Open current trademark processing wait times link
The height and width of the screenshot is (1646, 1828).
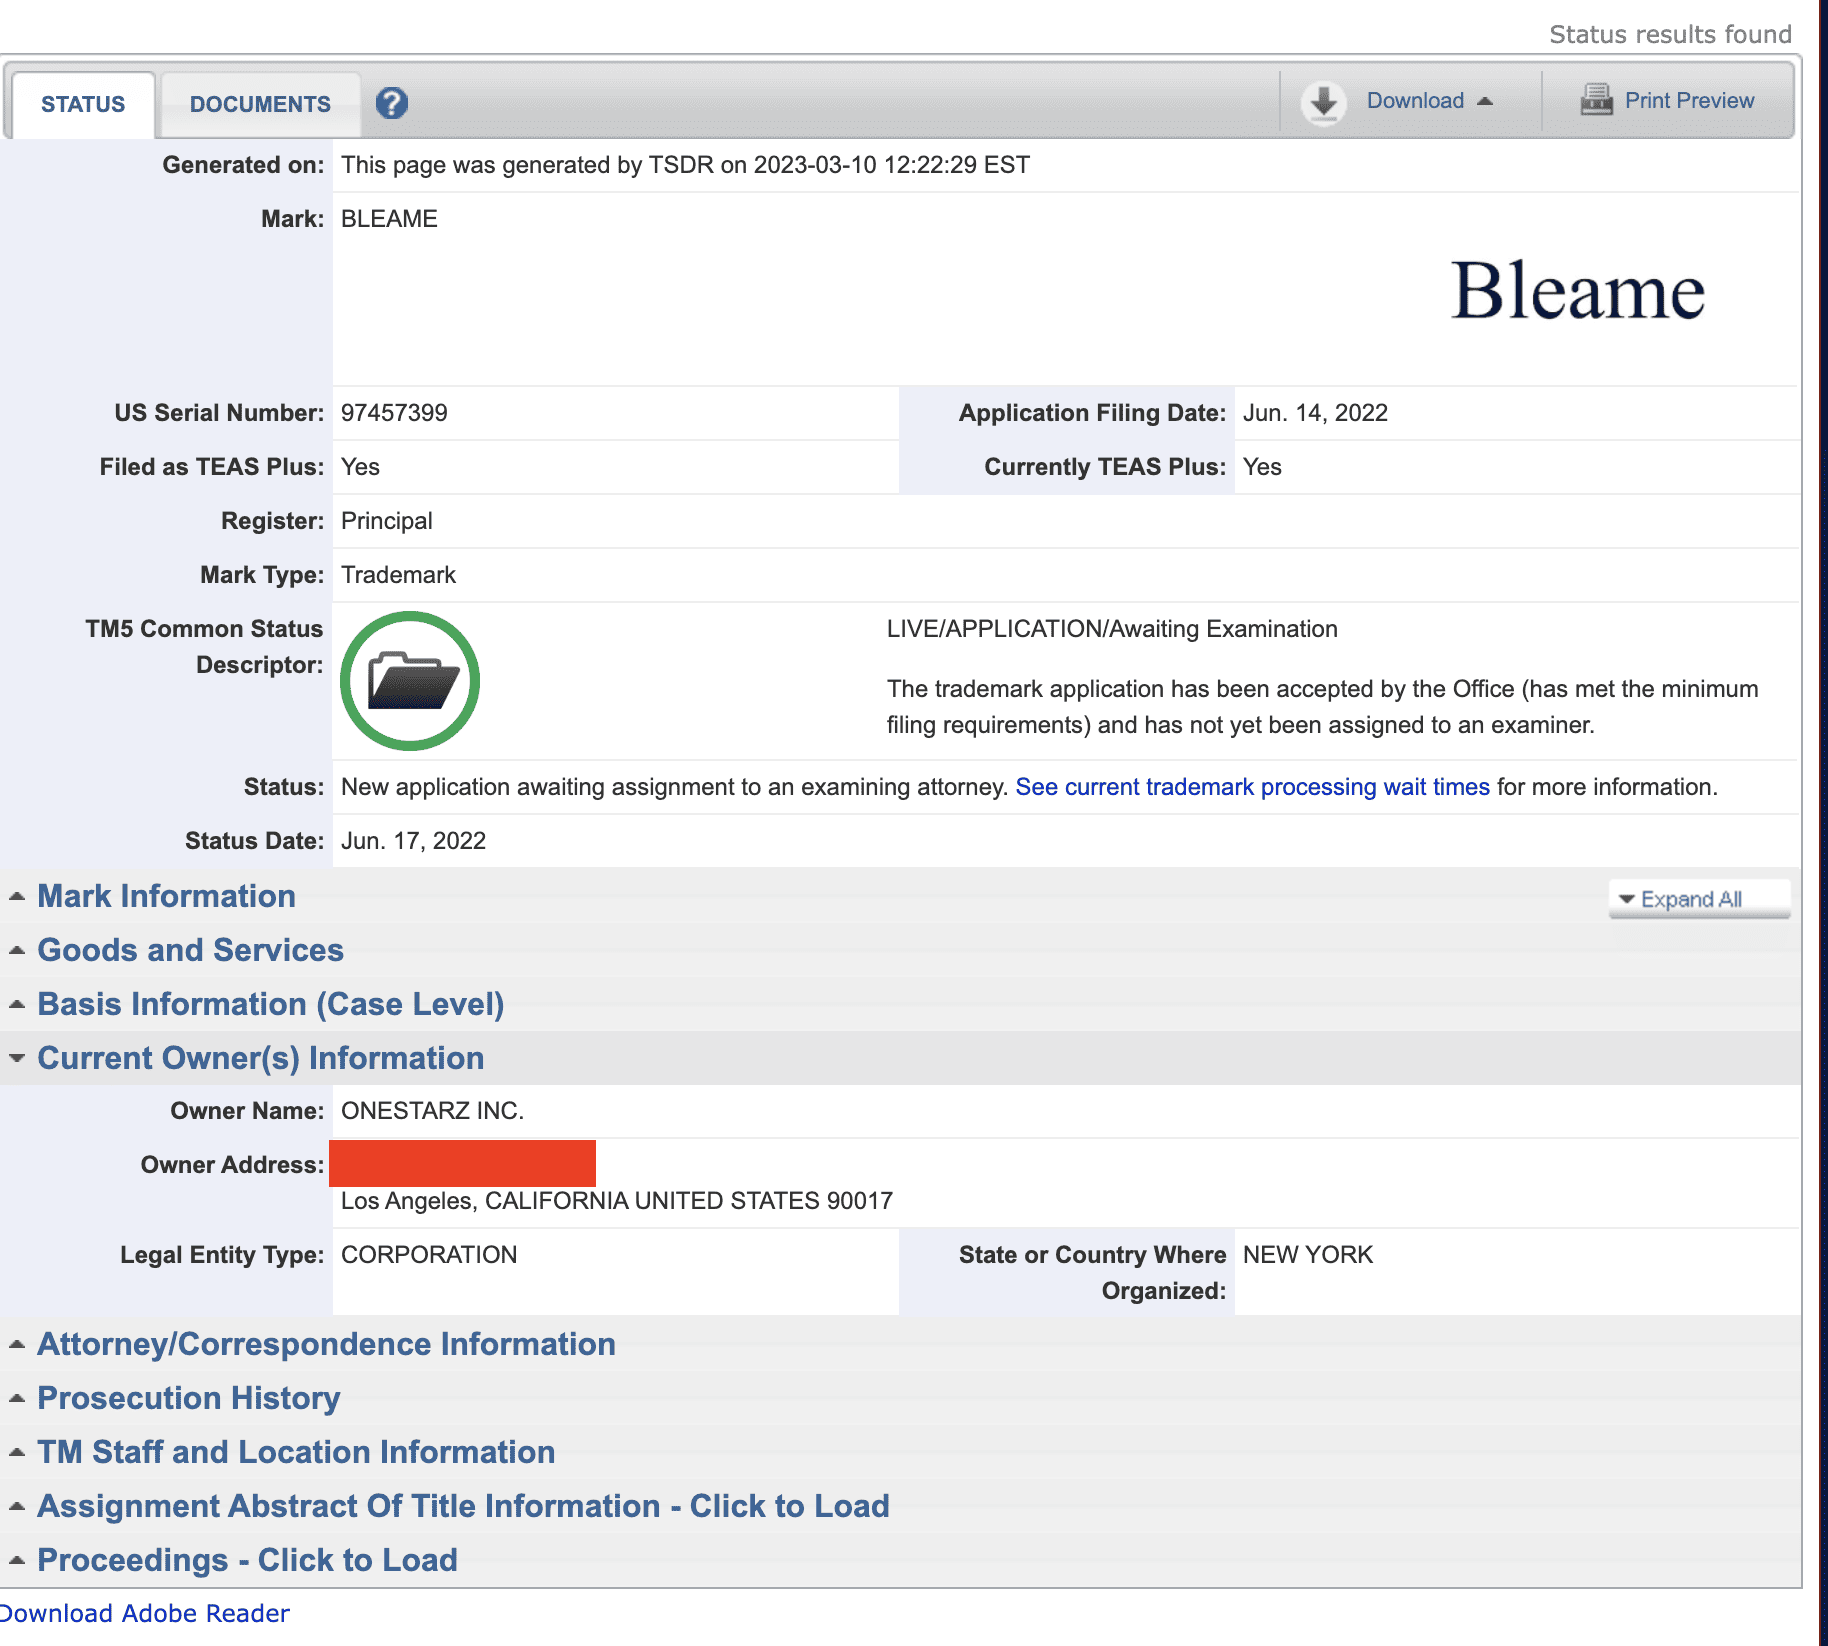click(x=1252, y=787)
